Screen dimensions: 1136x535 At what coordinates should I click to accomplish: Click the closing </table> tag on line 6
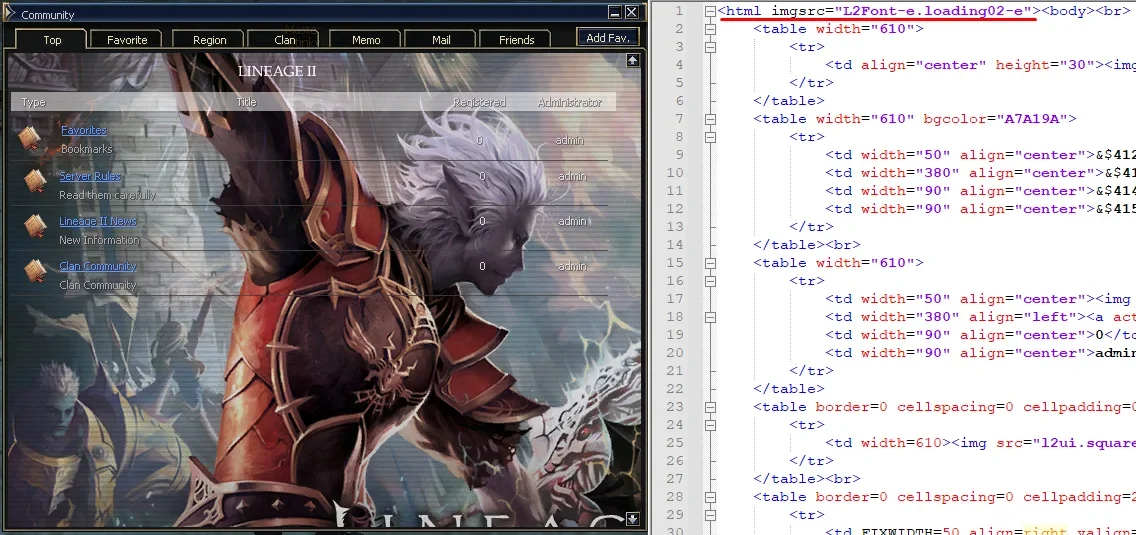tap(789, 101)
